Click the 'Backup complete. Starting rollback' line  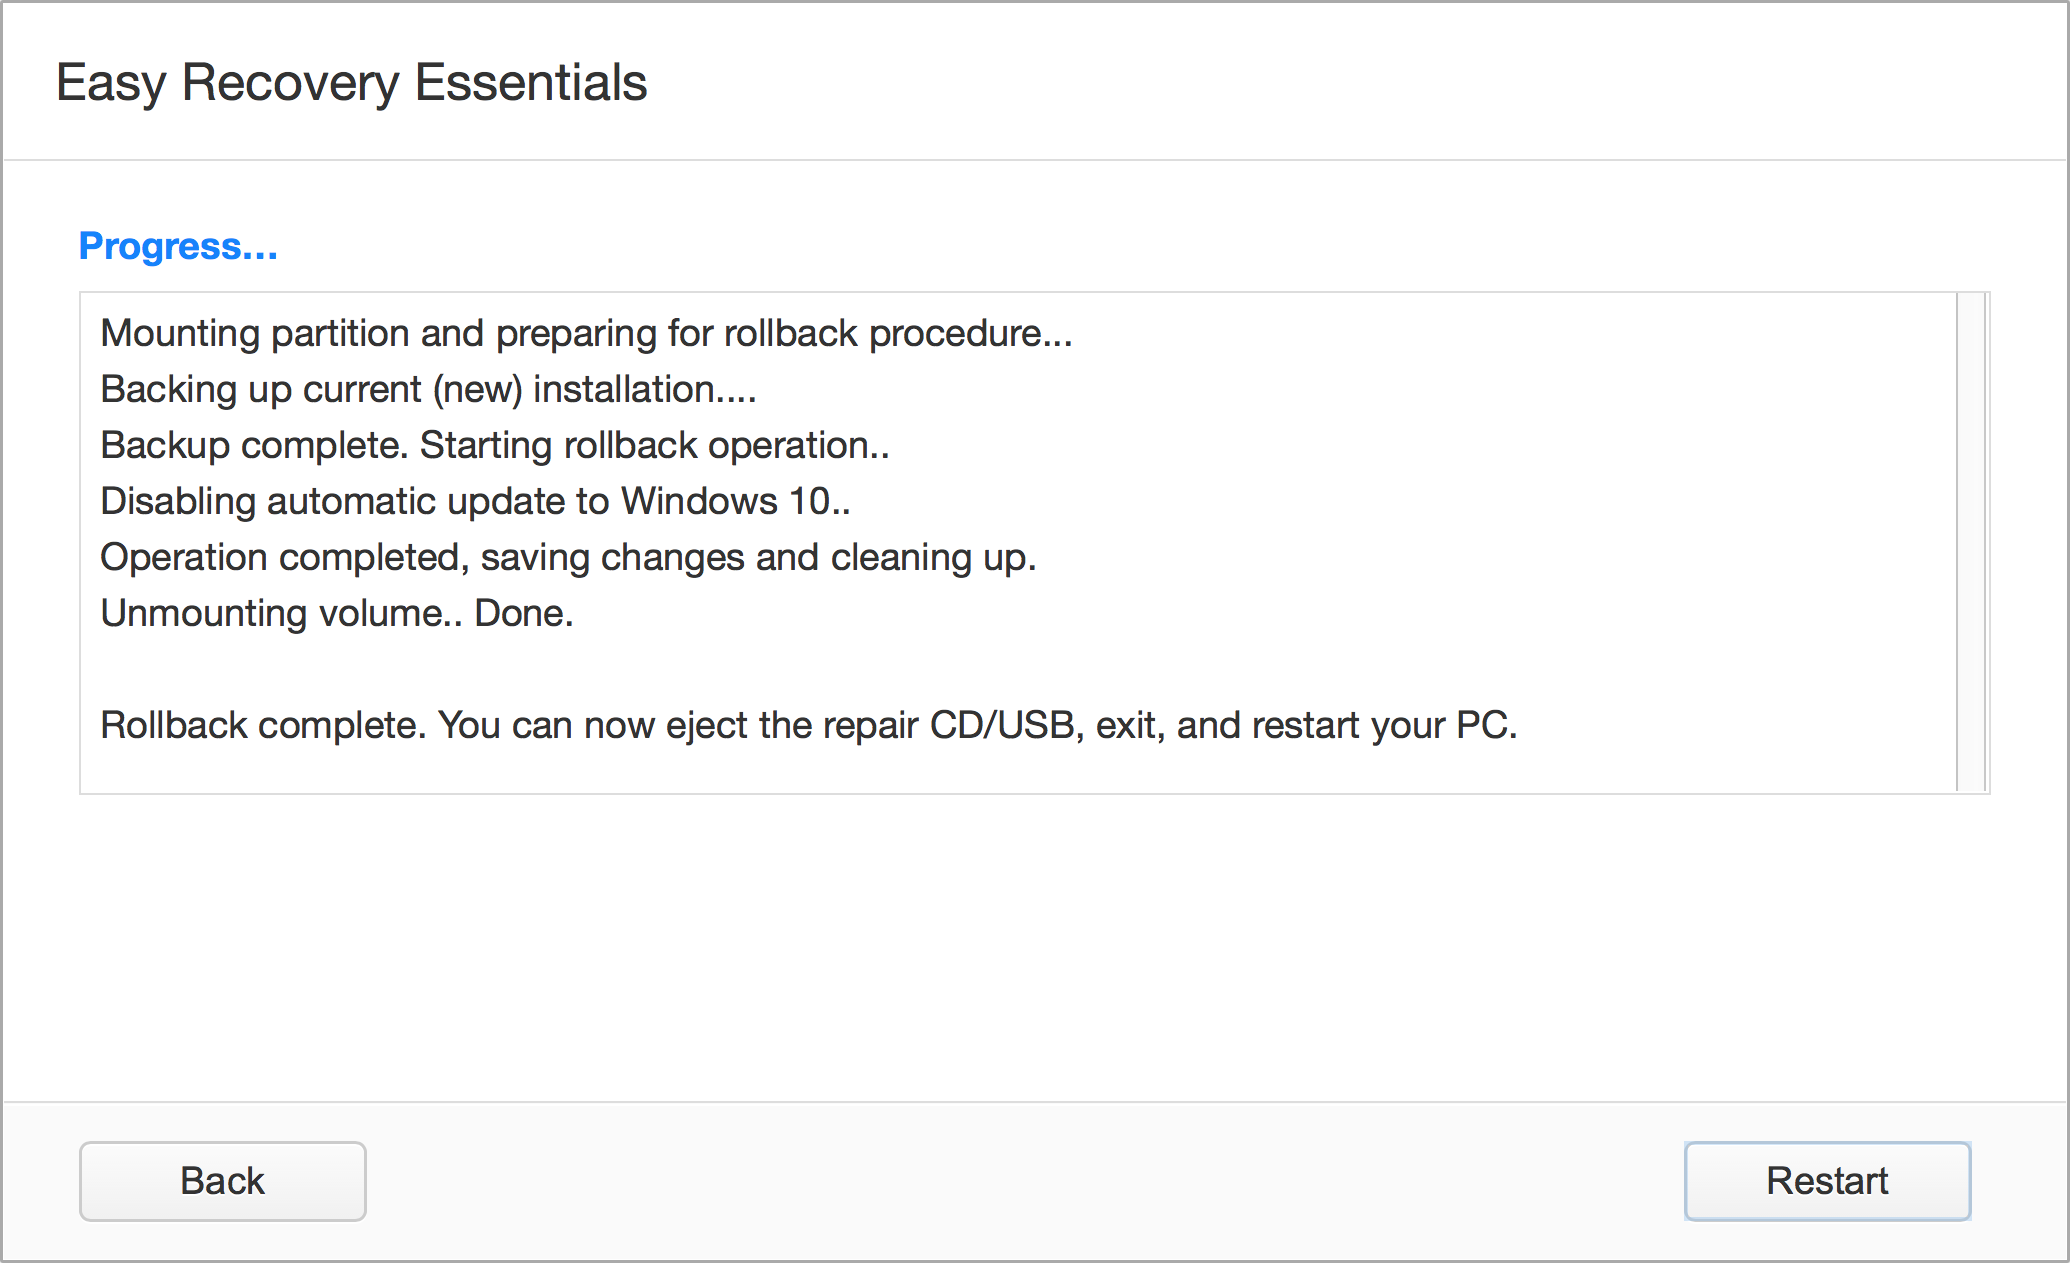(x=494, y=445)
